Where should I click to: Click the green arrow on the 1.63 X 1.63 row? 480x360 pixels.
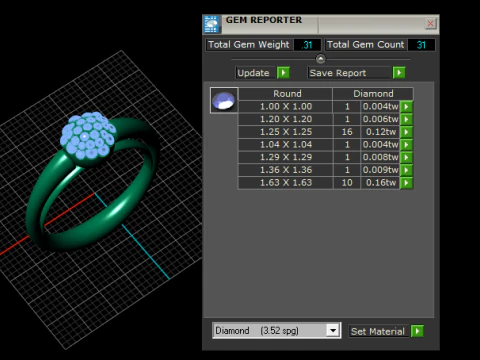[406, 183]
